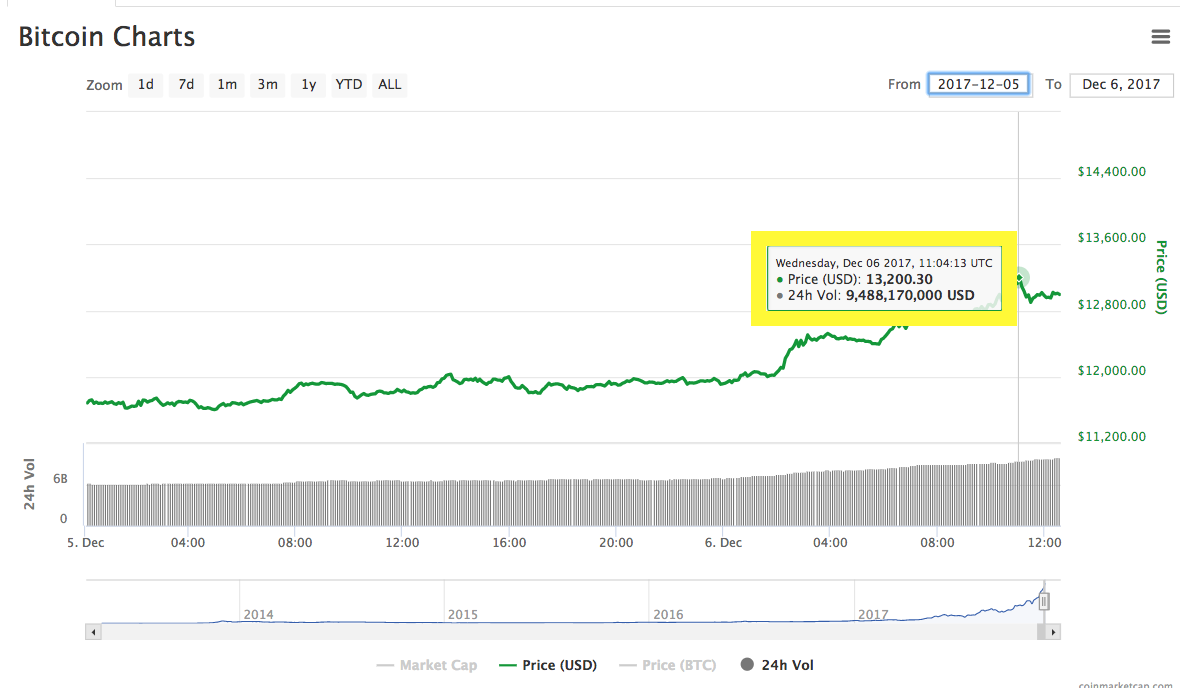Set zoom to 7d
1180x688 pixels.
(186, 85)
